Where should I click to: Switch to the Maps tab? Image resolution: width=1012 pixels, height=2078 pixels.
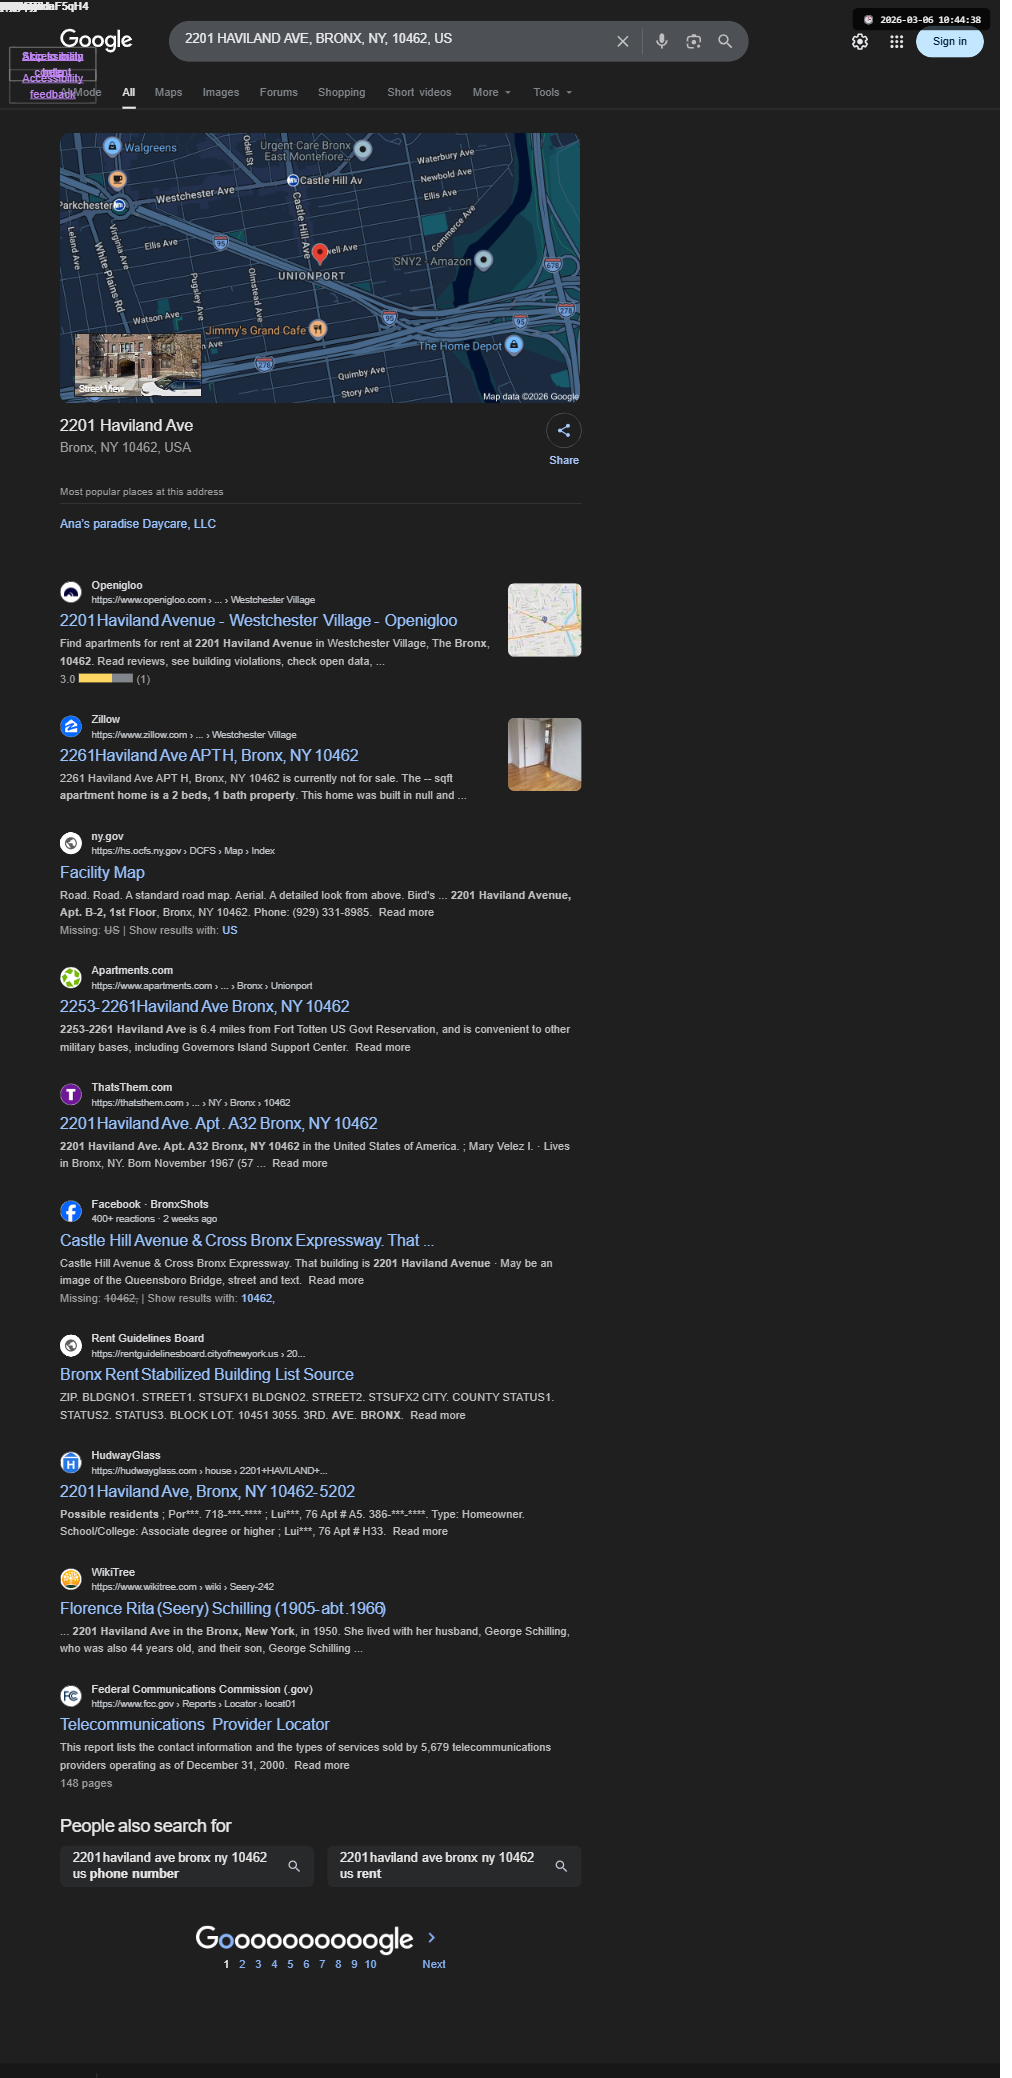tap(168, 92)
